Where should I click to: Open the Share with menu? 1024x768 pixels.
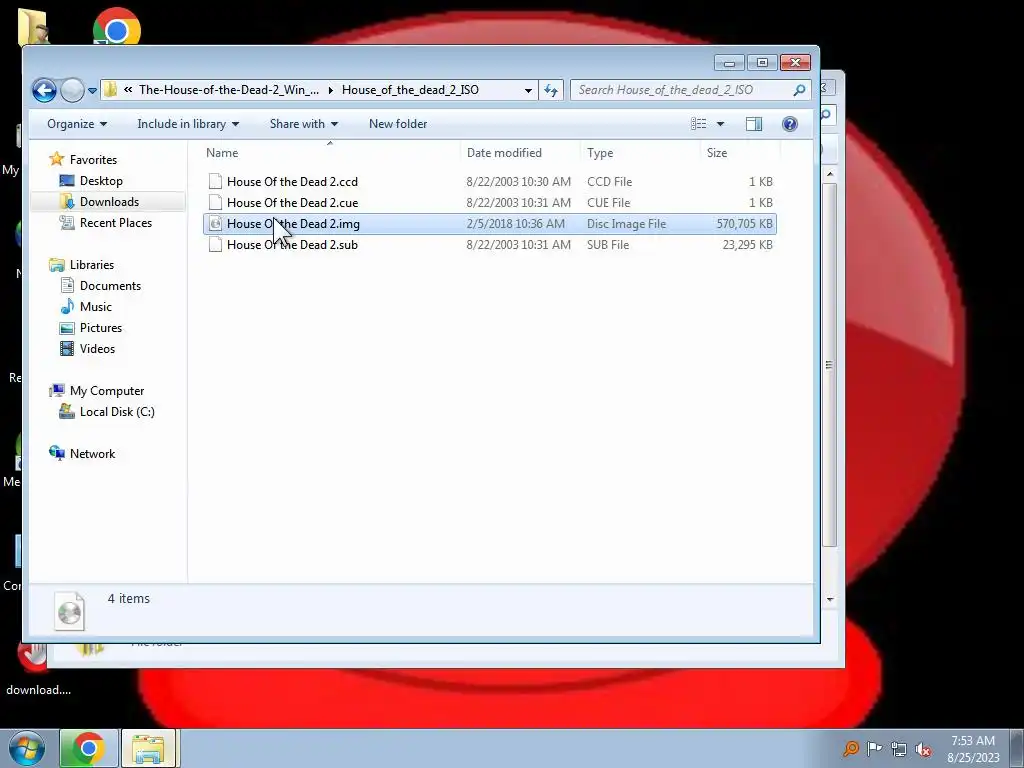(x=304, y=124)
